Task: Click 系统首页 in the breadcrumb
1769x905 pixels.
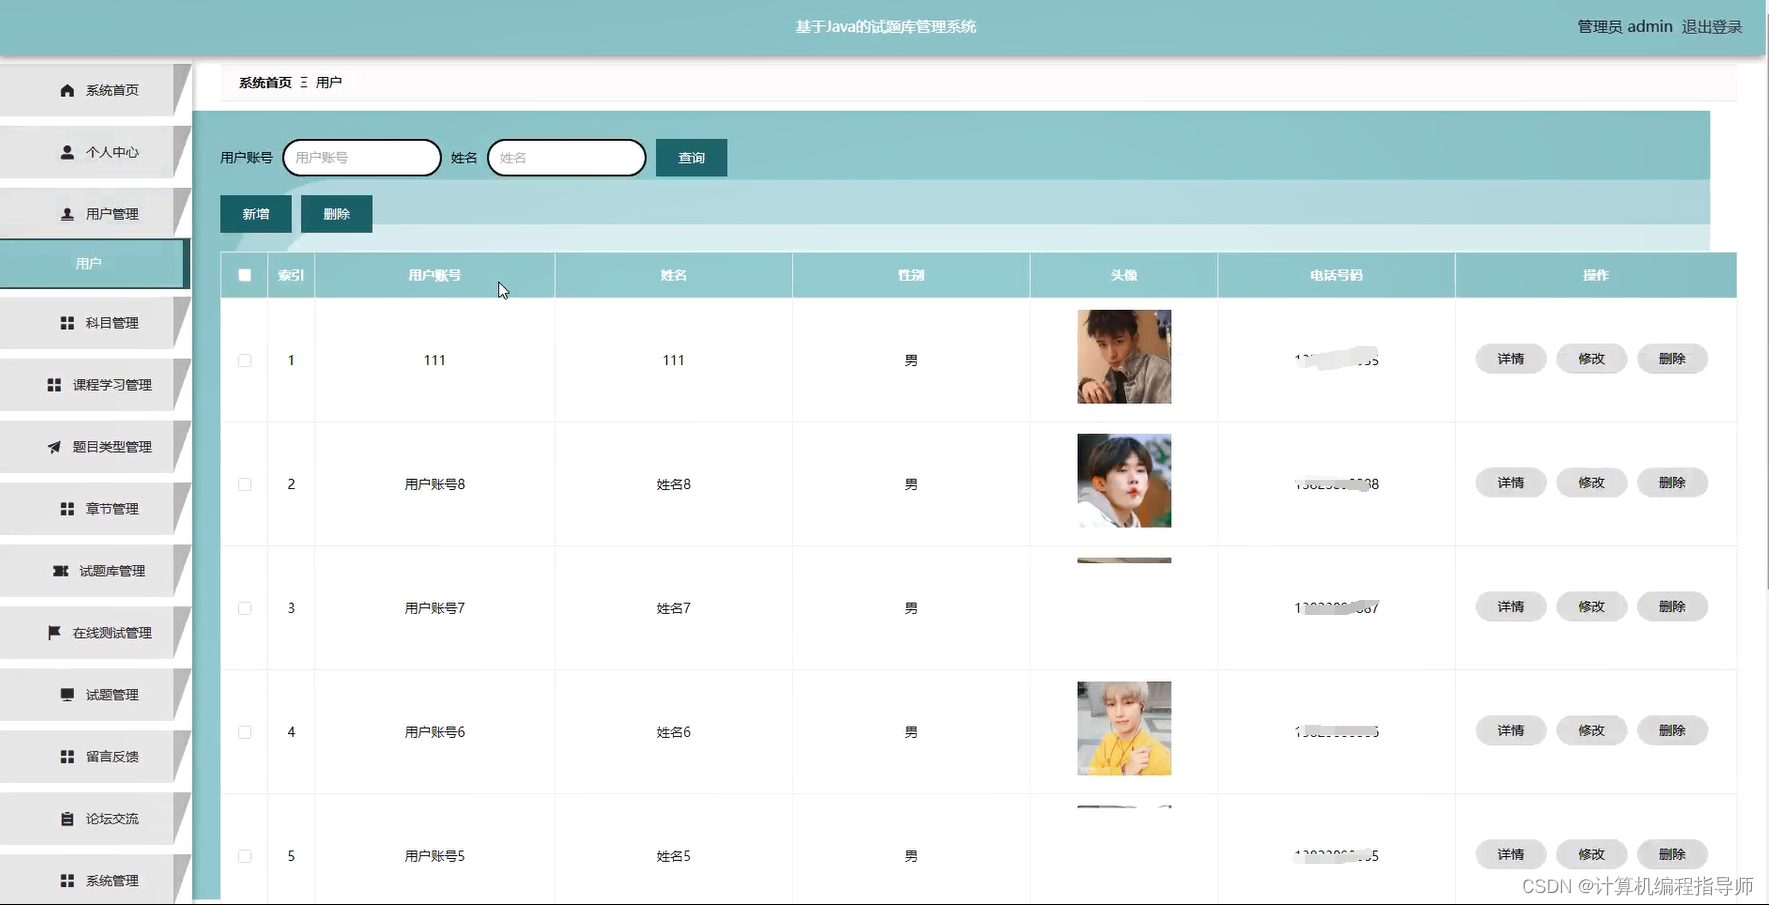Action: [265, 83]
